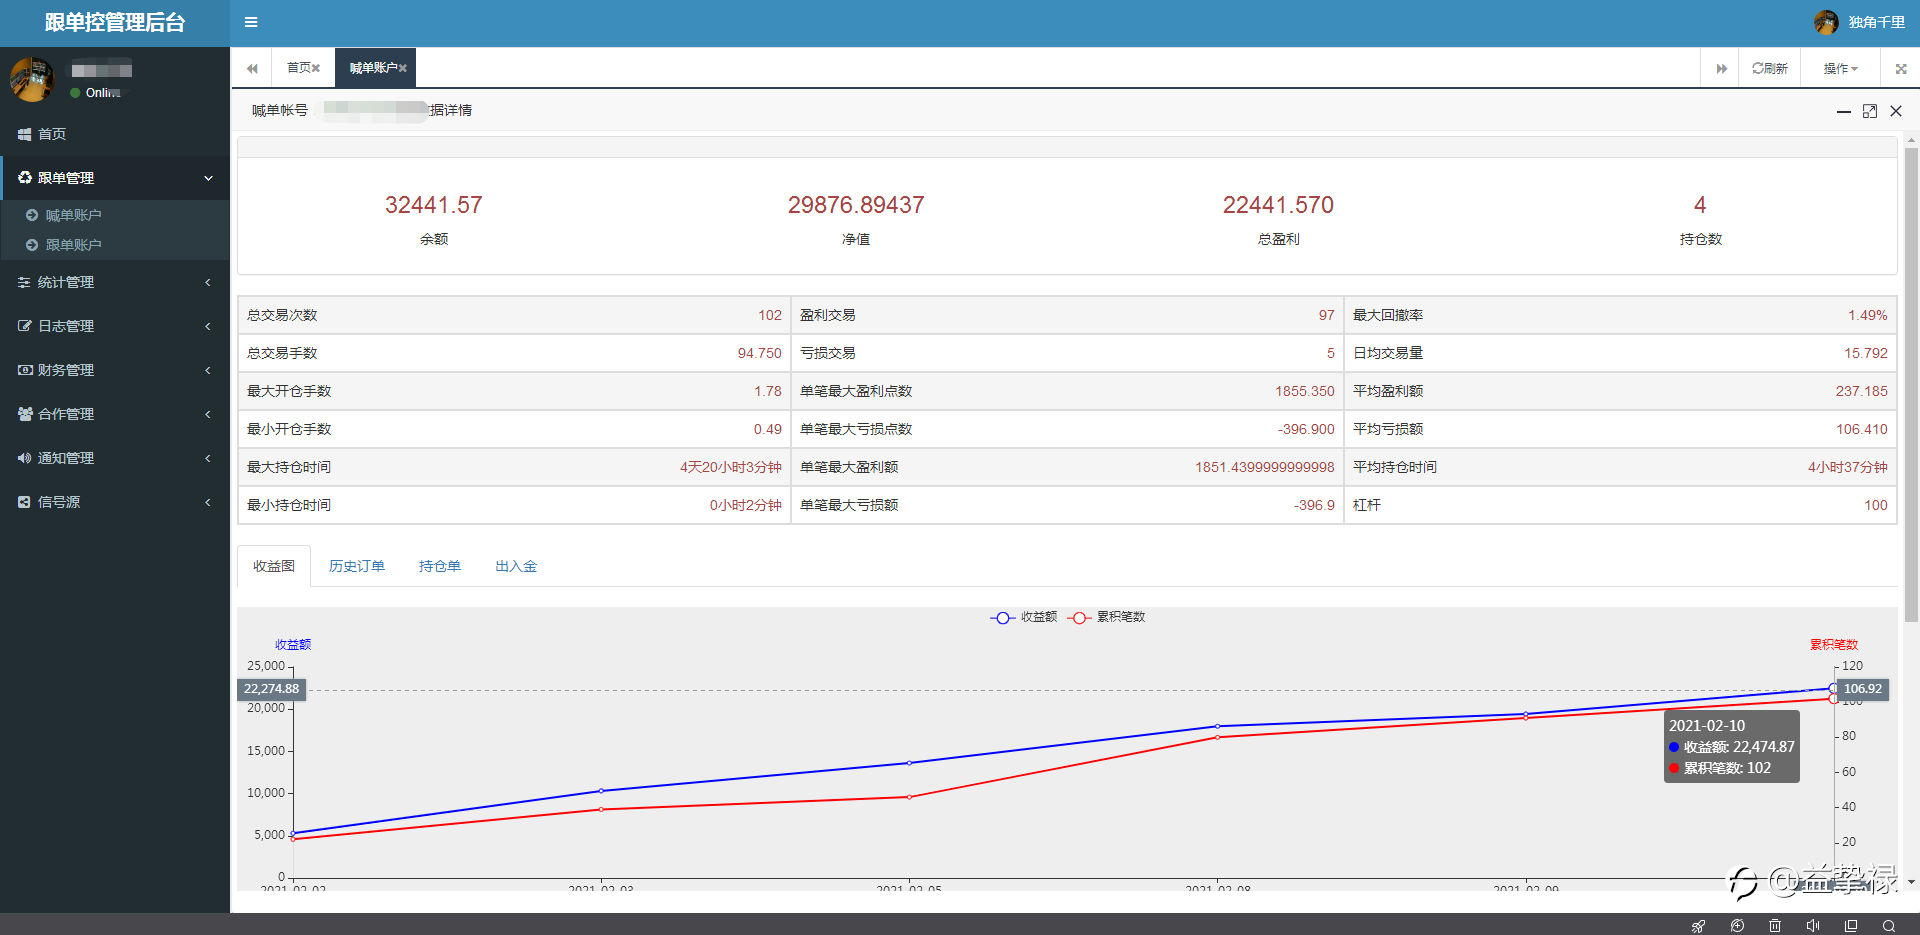The width and height of the screenshot is (1920, 935).
Task: Open 首页 in the sidebar
Action: [115, 134]
